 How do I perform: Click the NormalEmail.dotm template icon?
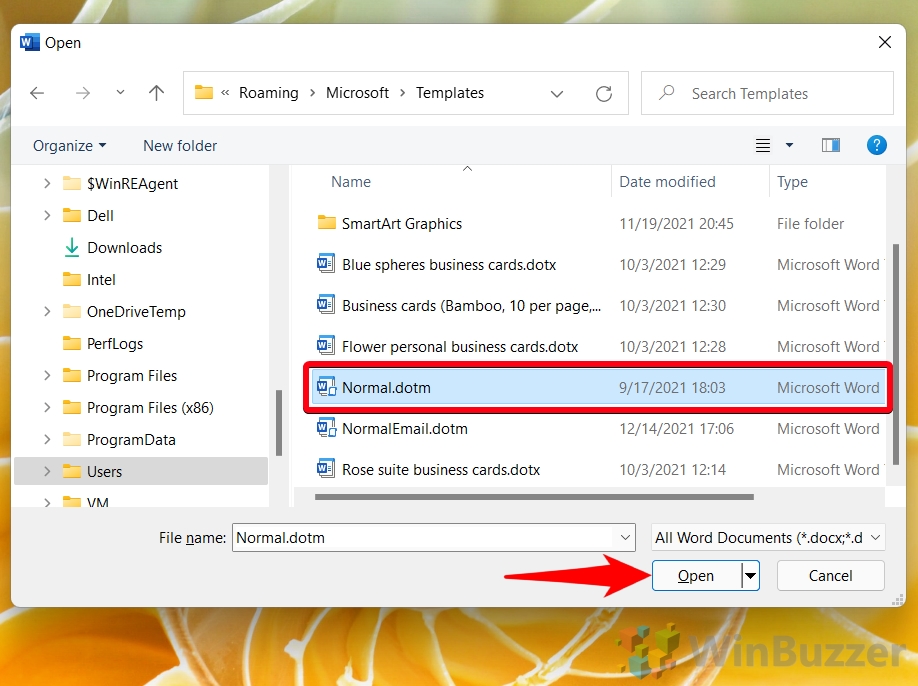(326, 427)
